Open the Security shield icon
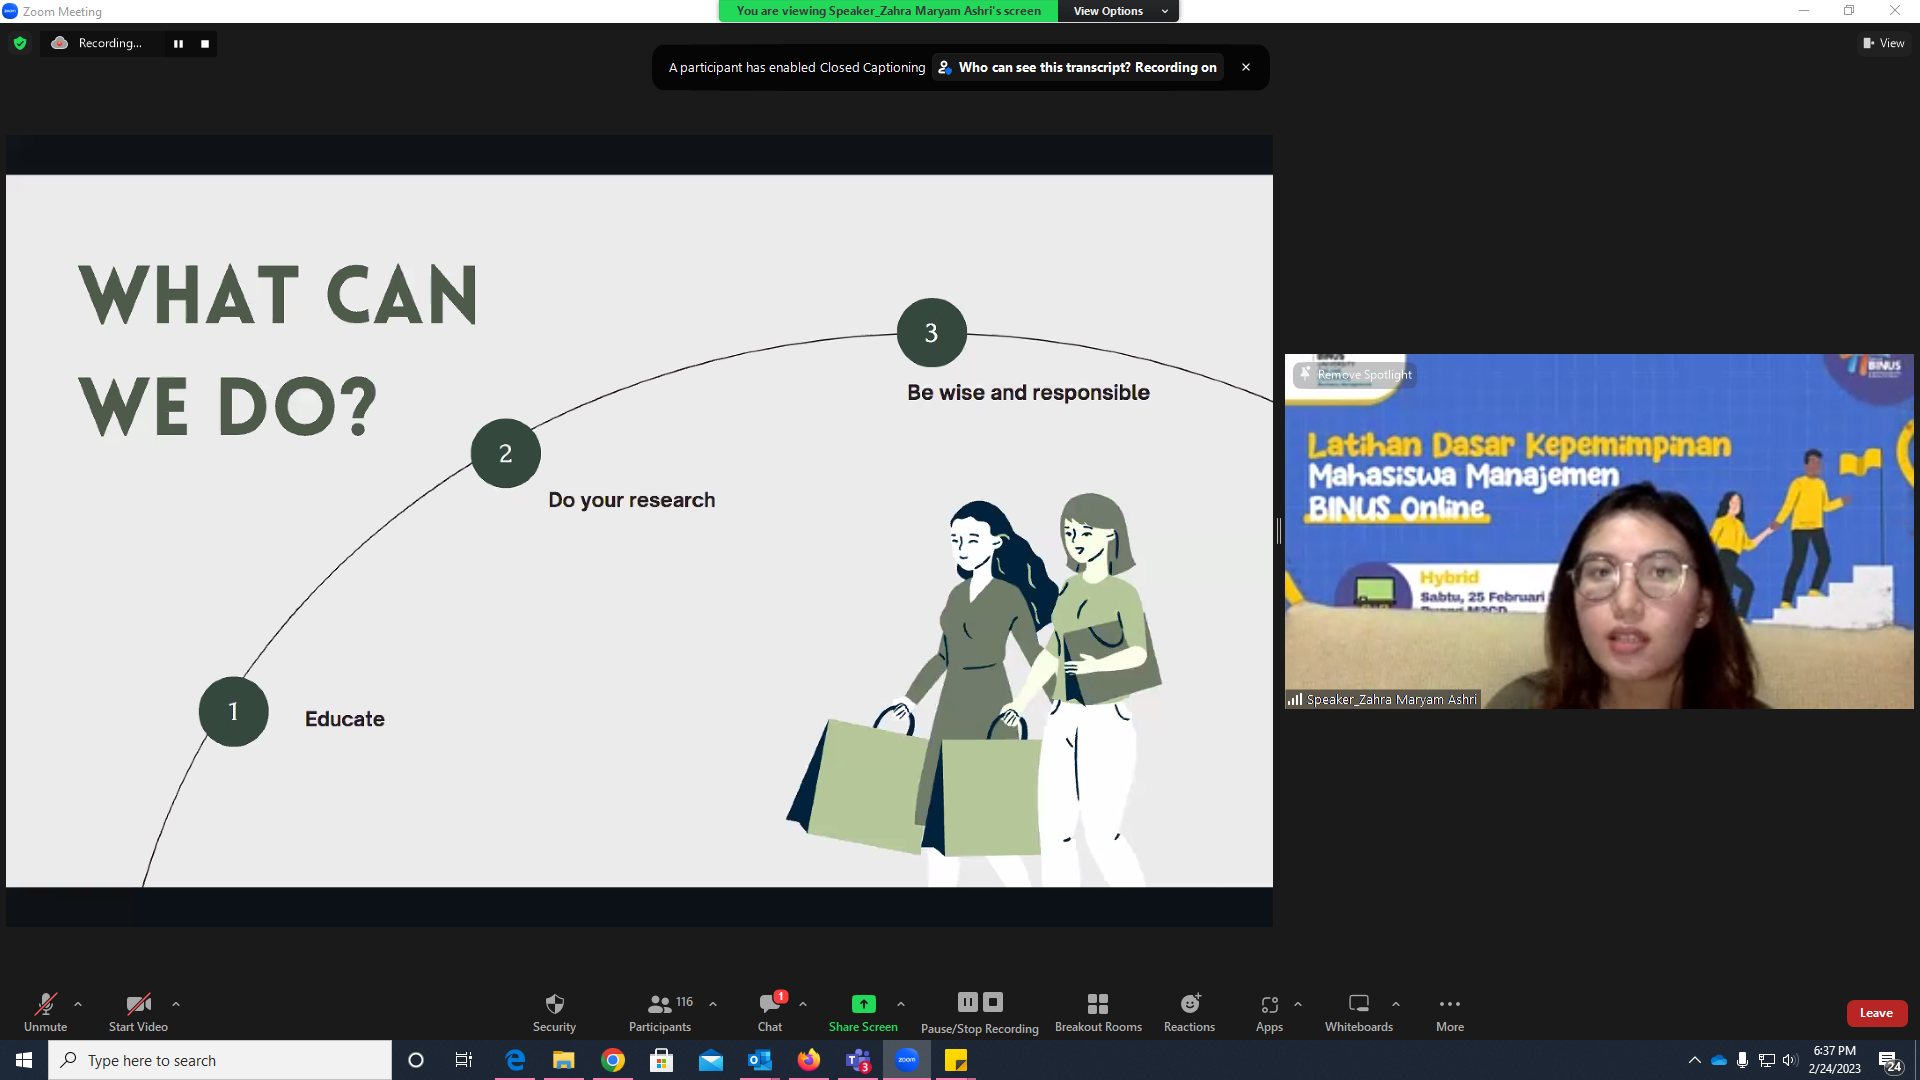The image size is (1920, 1080). [x=554, y=1004]
